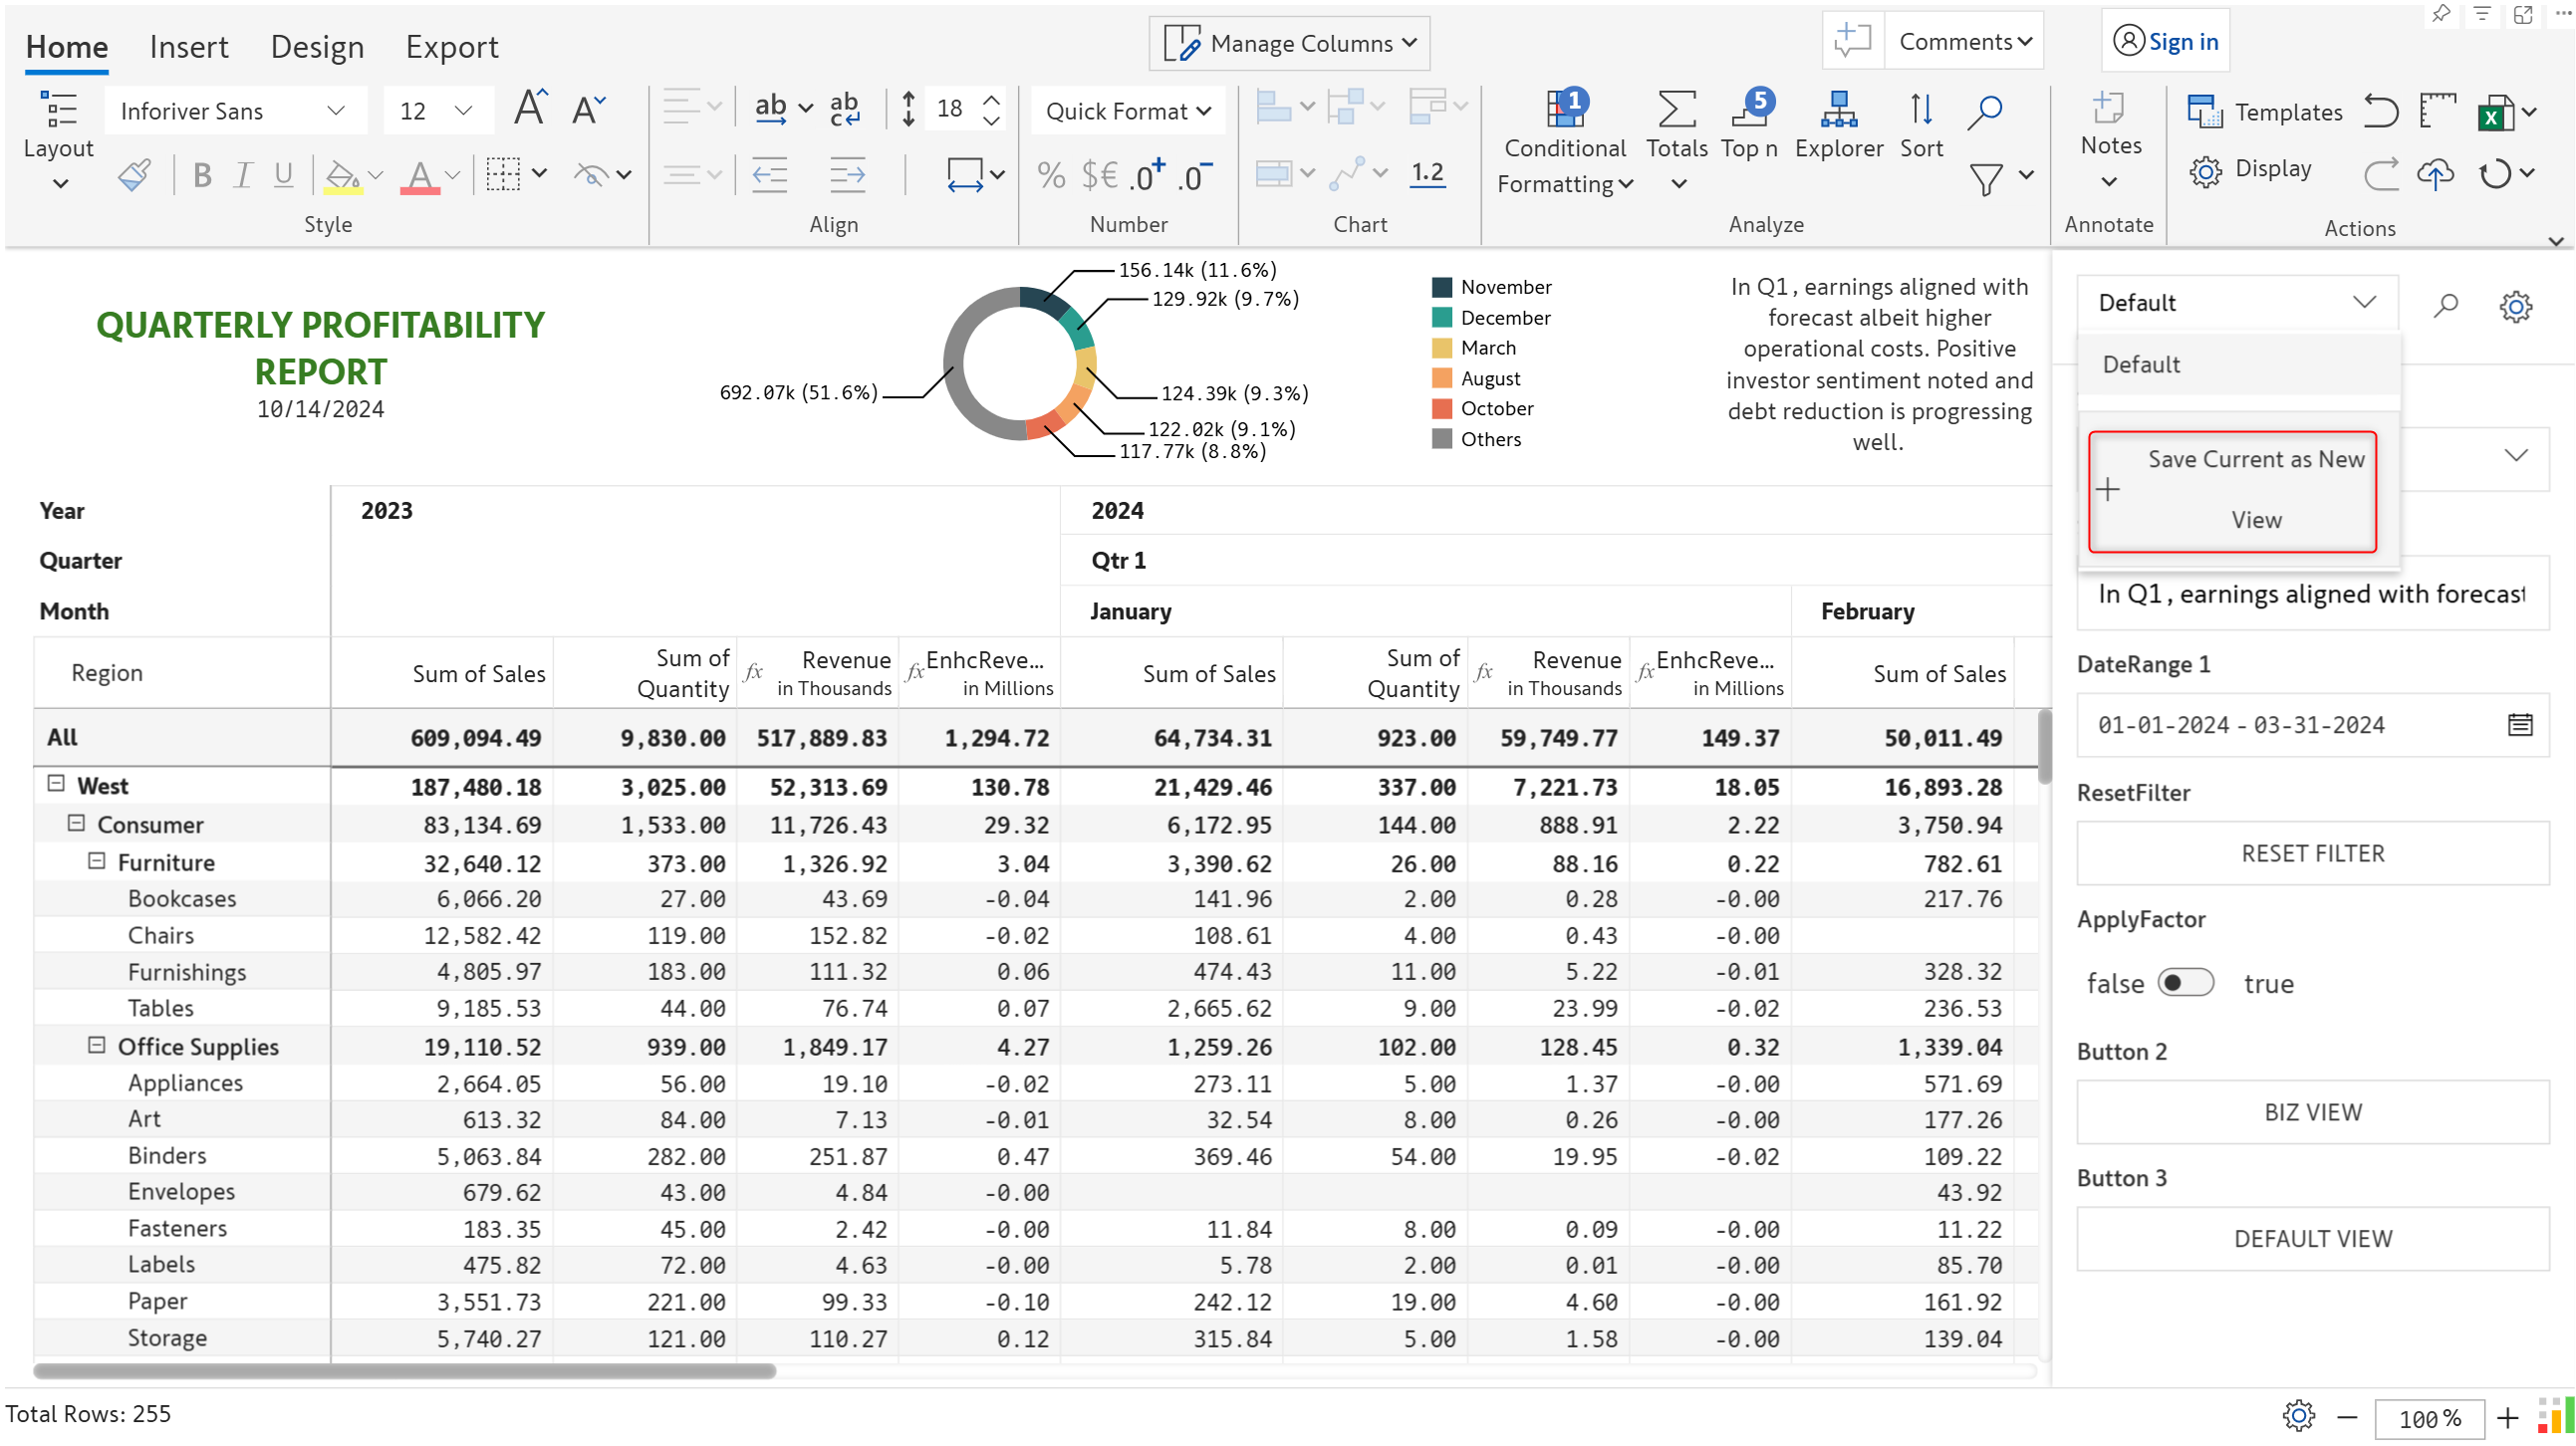This screenshot has width=2576, height=1446.
Task: Collapse the West region row
Action: 56,784
